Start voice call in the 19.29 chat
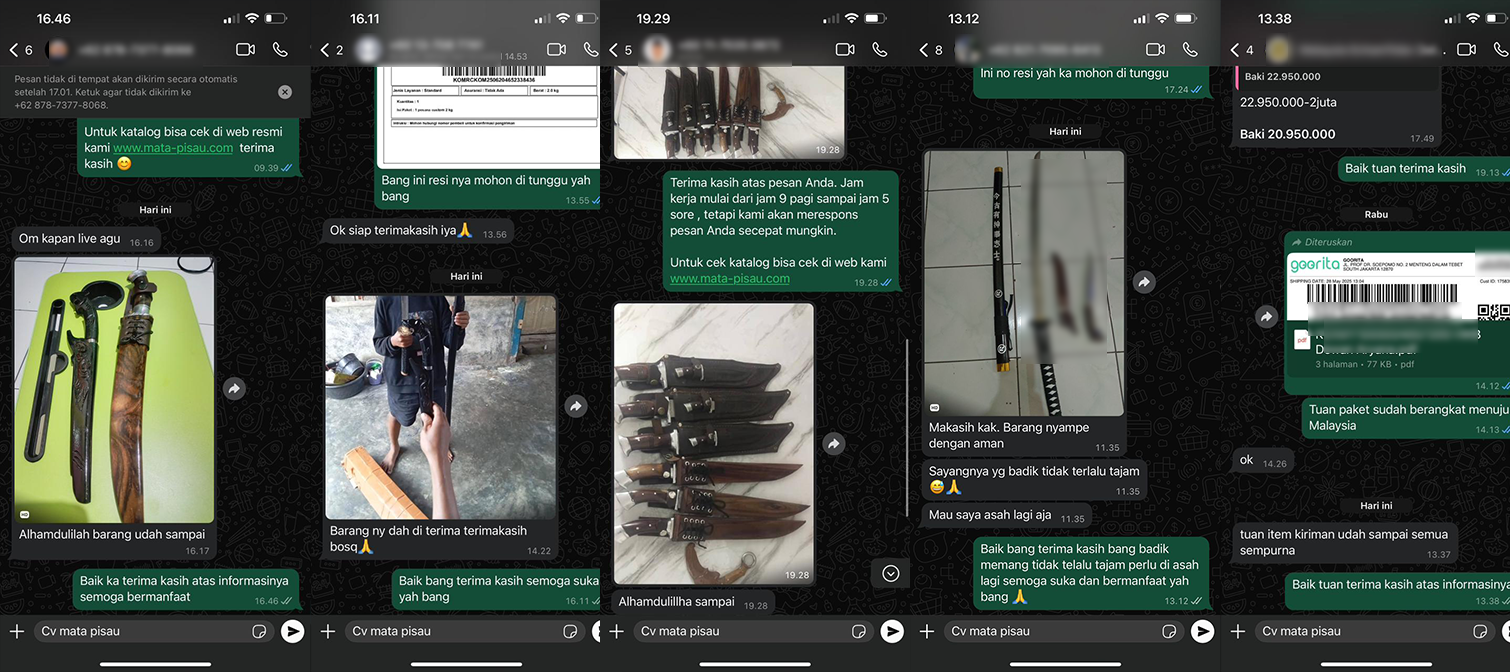Viewport: 1510px width, 672px height. point(880,49)
